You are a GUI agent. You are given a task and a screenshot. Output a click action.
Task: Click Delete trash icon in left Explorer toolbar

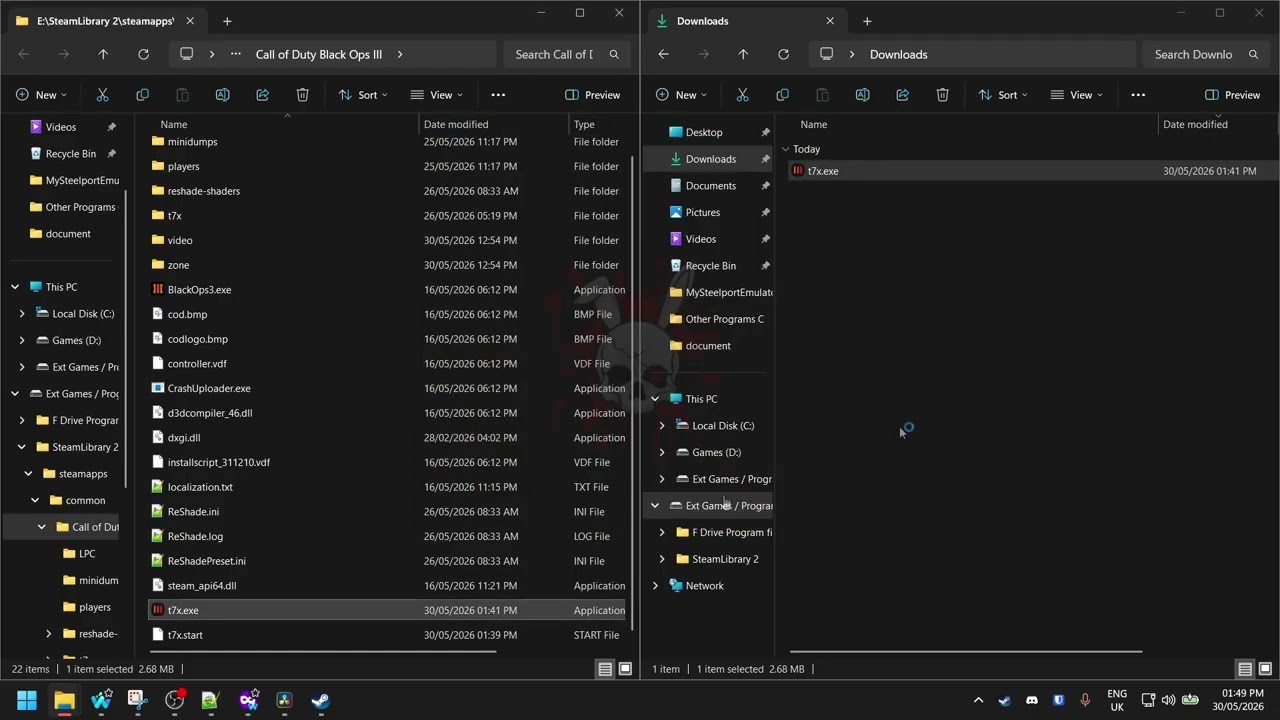coord(302,95)
